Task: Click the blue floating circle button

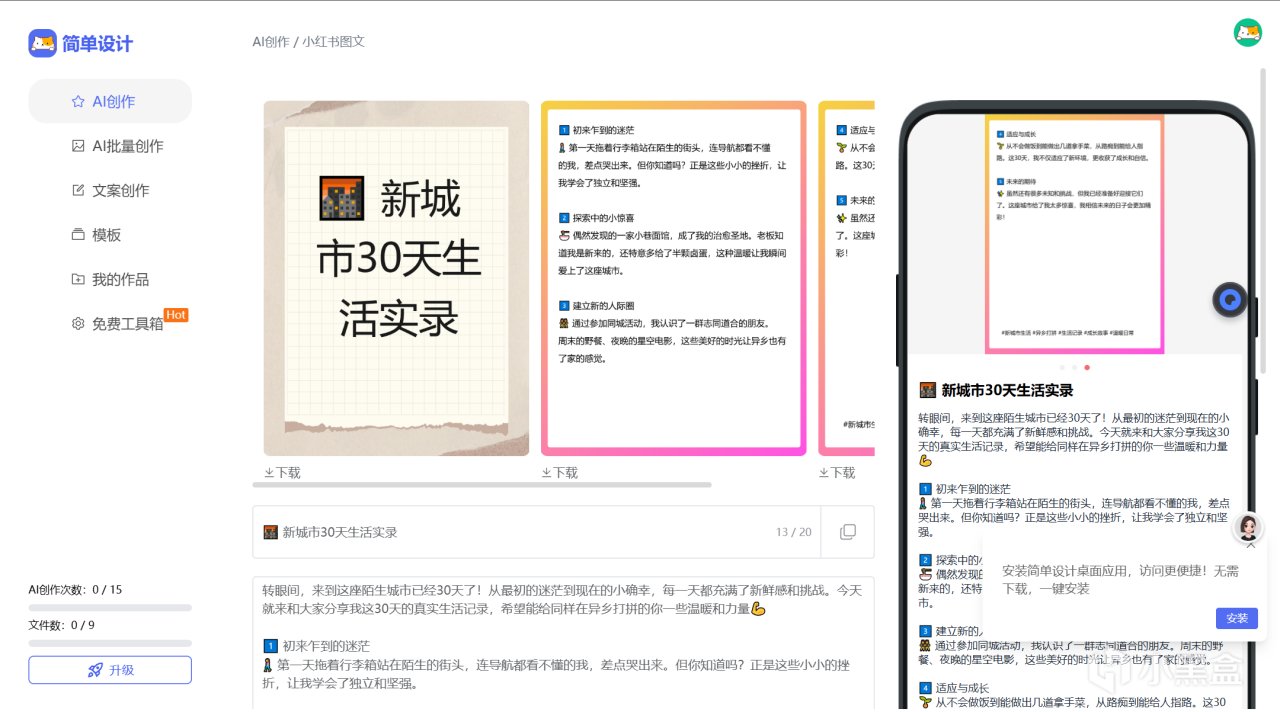Action: coord(1229,299)
